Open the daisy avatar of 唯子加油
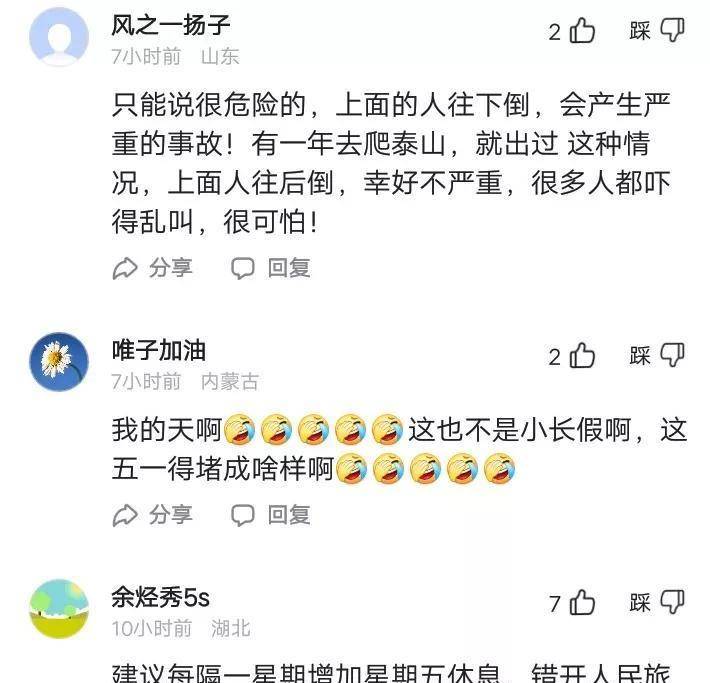Image resolution: width=710 pixels, height=683 pixels. click(59, 361)
